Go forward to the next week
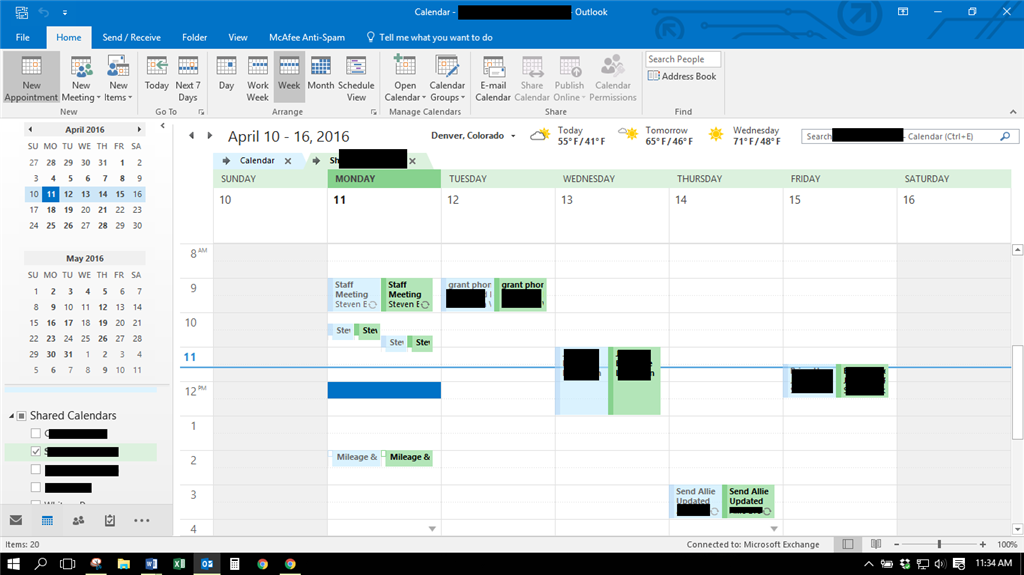The image size is (1024, 575). tap(210, 136)
